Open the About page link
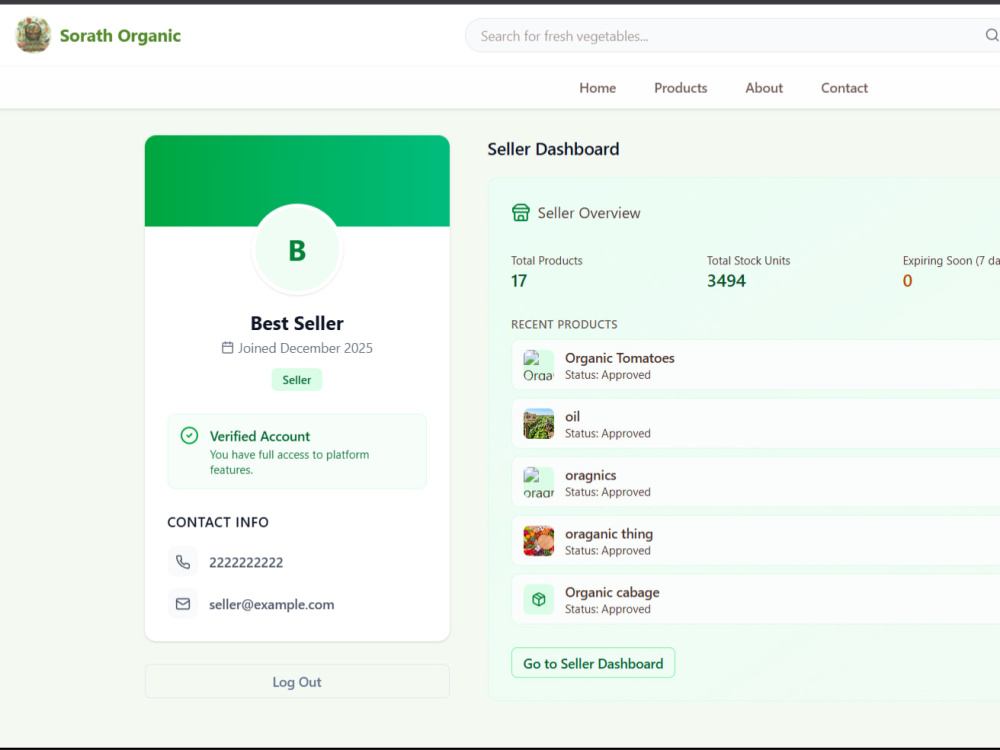1000x750 pixels. click(764, 88)
